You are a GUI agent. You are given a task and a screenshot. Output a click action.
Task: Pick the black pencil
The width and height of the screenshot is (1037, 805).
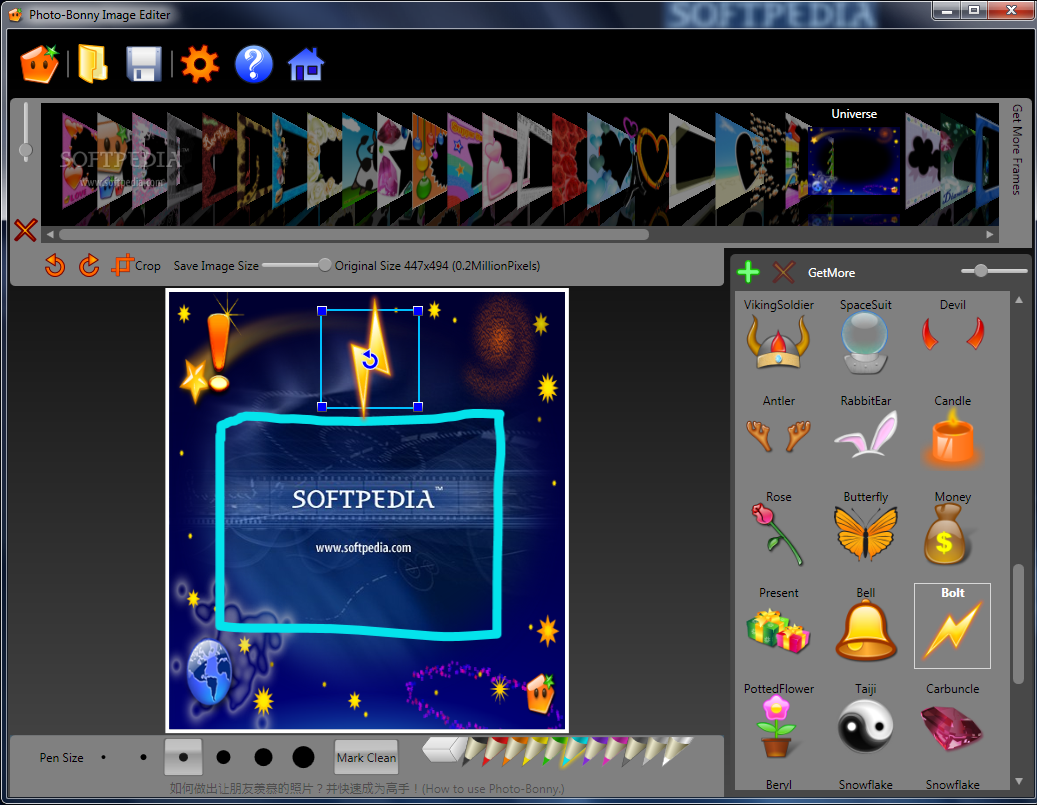pyautogui.click(x=475, y=750)
